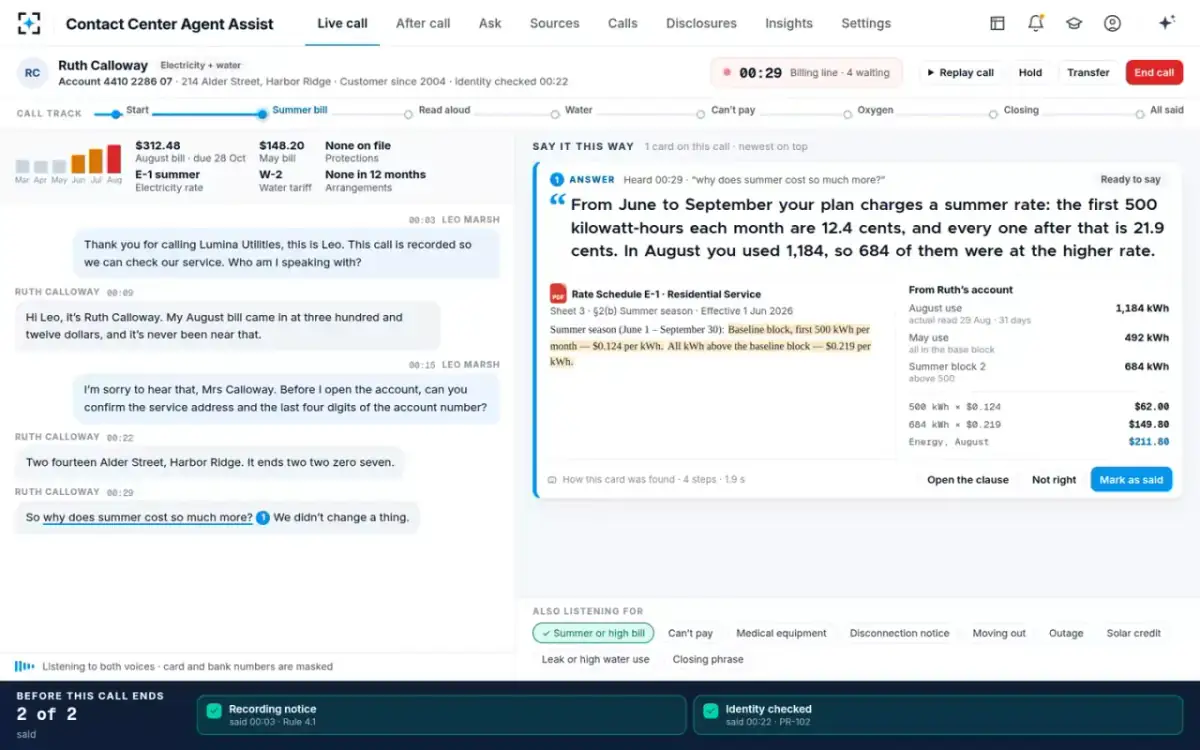
Task: Toggle the Solar credit listener chip
Action: (x=1134, y=633)
